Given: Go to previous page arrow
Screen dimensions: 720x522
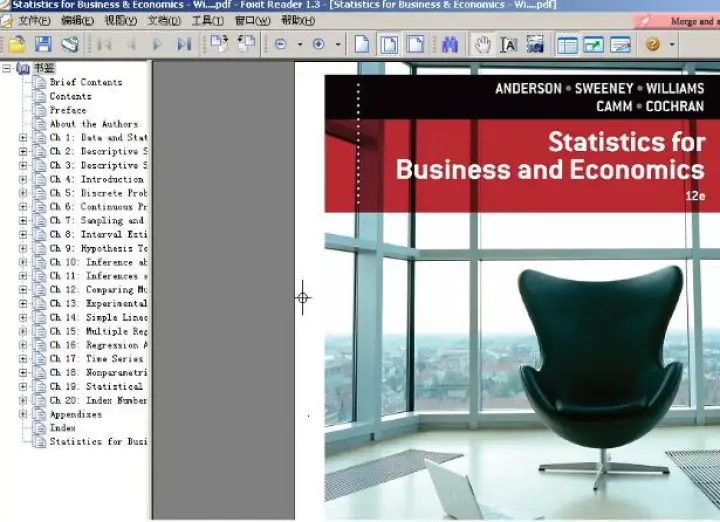Looking at the screenshot, I should point(131,45).
